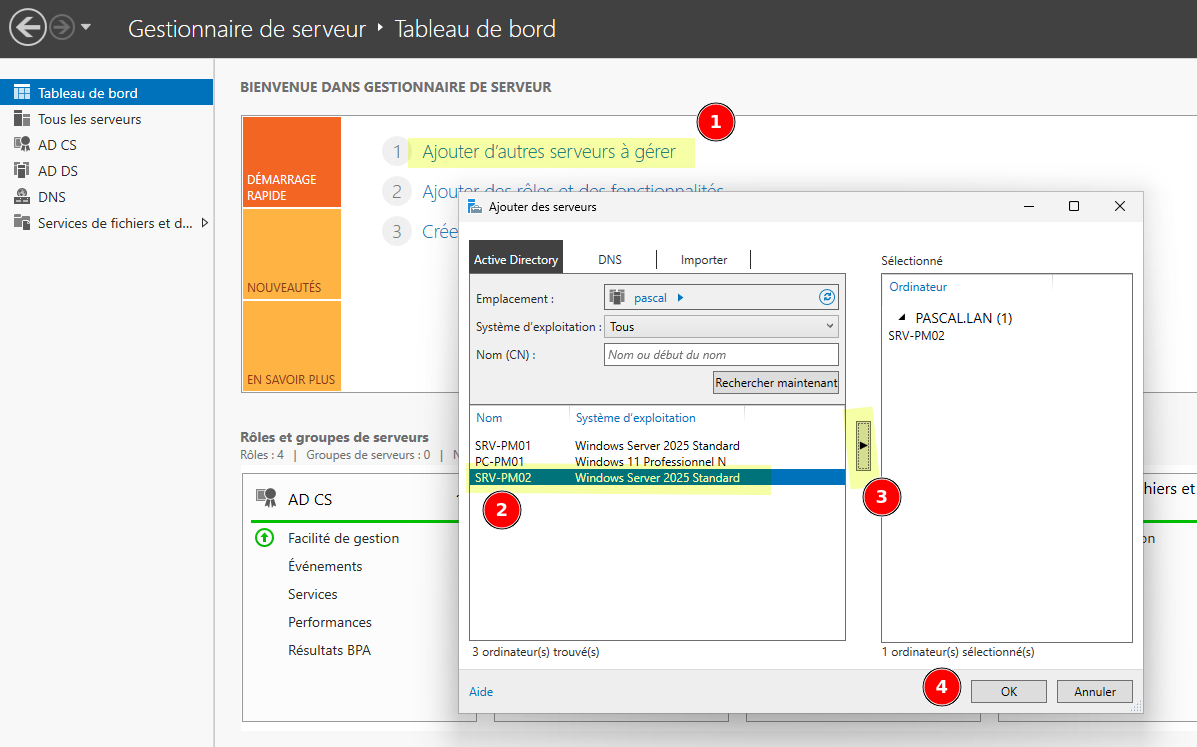The image size is (1197, 747).
Task: Click the Annuler button
Action: [x=1094, y=691]
